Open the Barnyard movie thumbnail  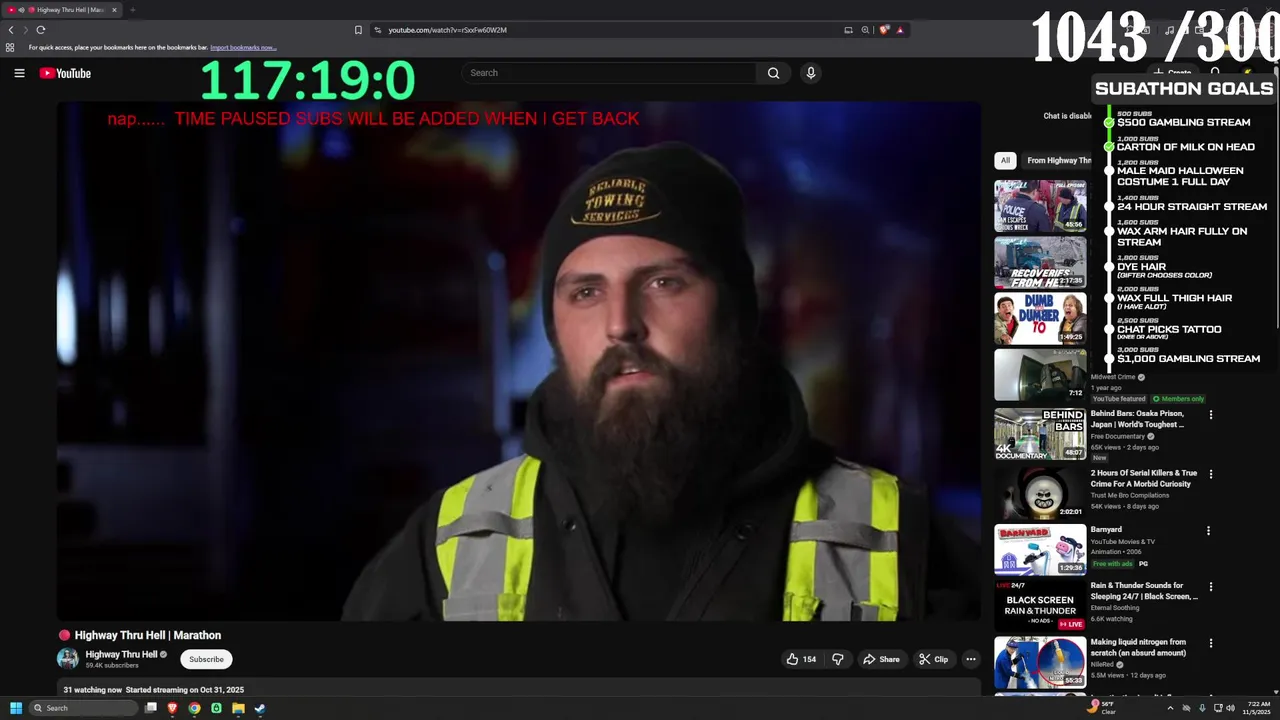tap(1040, 549)
